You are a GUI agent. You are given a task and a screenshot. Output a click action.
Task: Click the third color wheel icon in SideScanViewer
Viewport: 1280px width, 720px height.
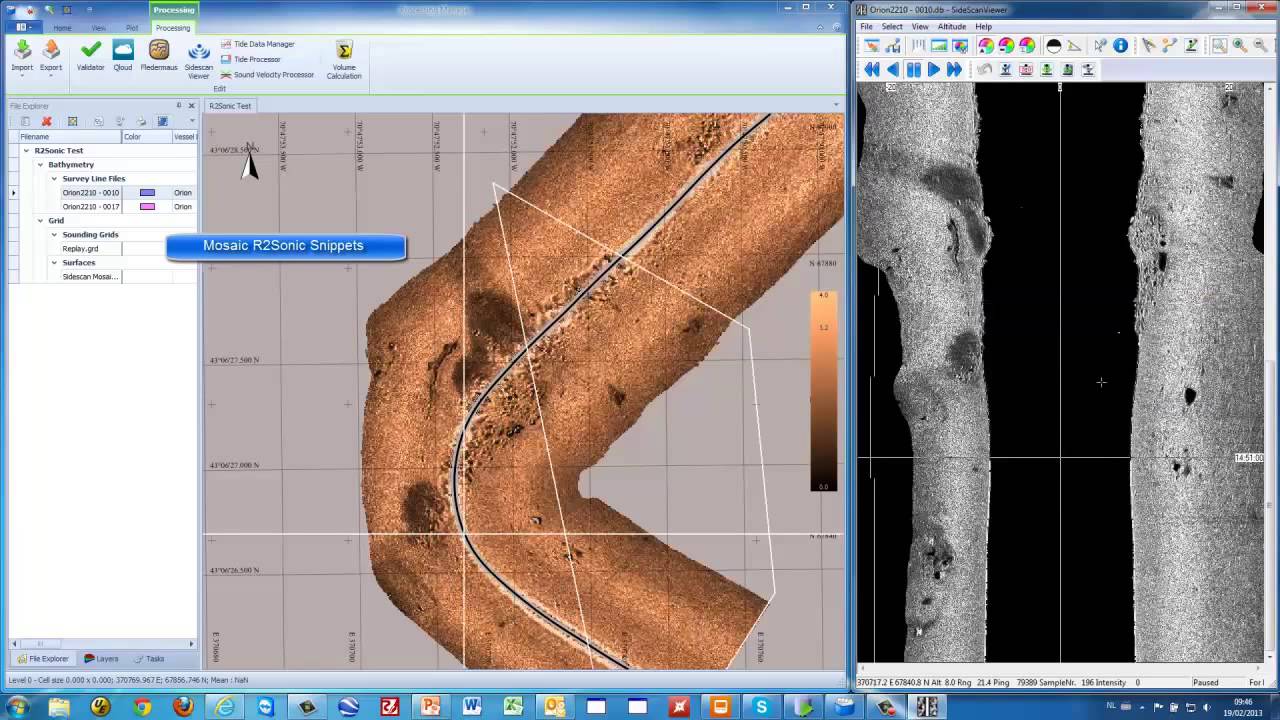pyautogui.click(x=1027, y=46)
